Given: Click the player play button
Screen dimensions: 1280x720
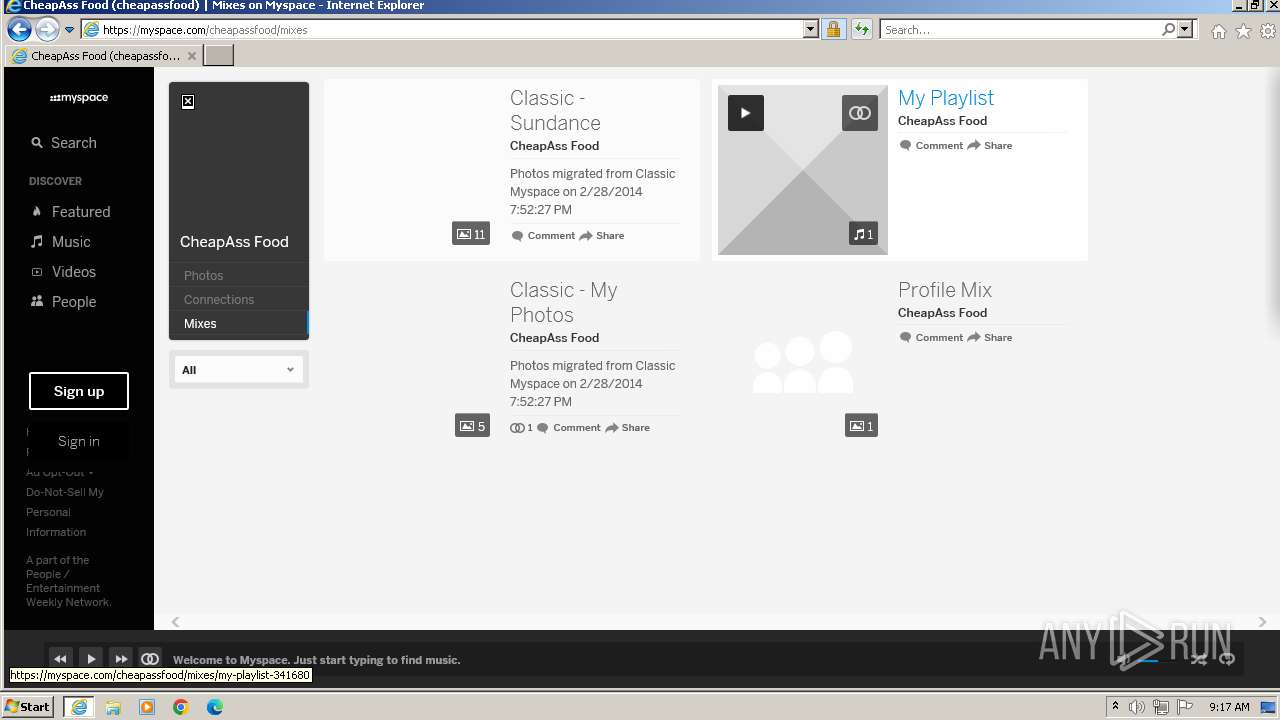Looking at the screenshot, I should tap(91, 659).
